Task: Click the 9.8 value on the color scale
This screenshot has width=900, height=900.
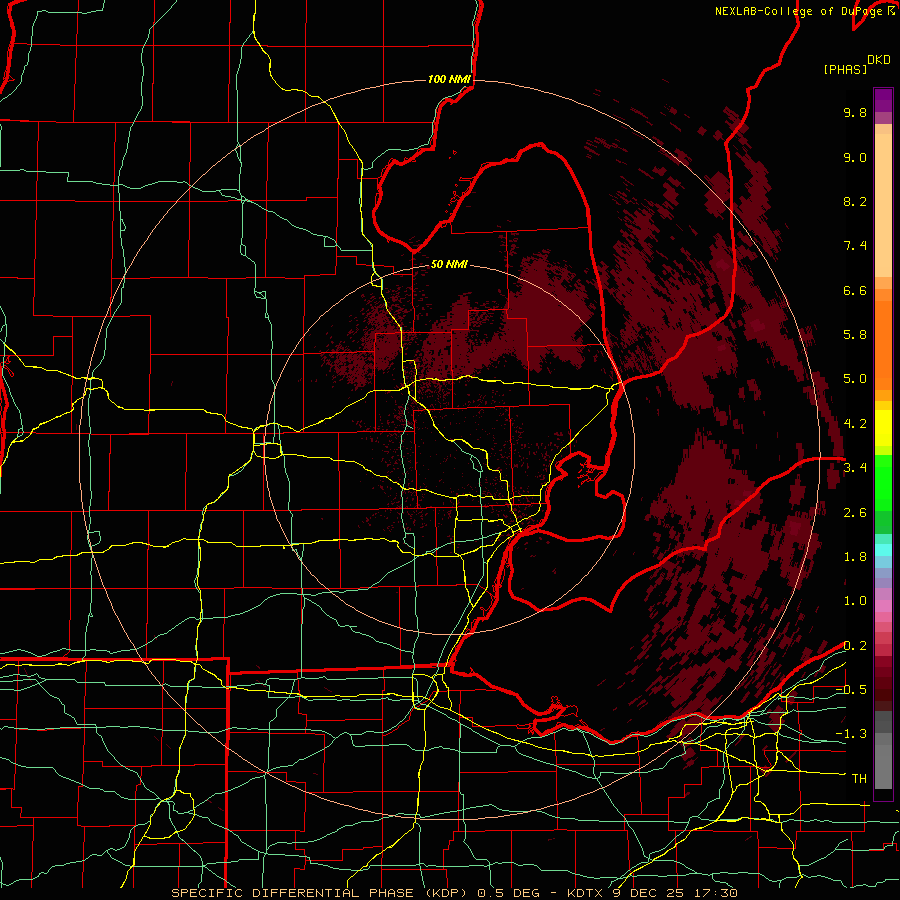Action: 855,112
